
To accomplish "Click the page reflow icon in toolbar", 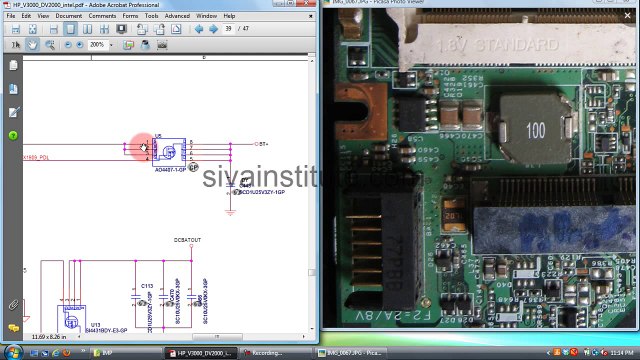I will pyautogui.click(x=176, y=29).
